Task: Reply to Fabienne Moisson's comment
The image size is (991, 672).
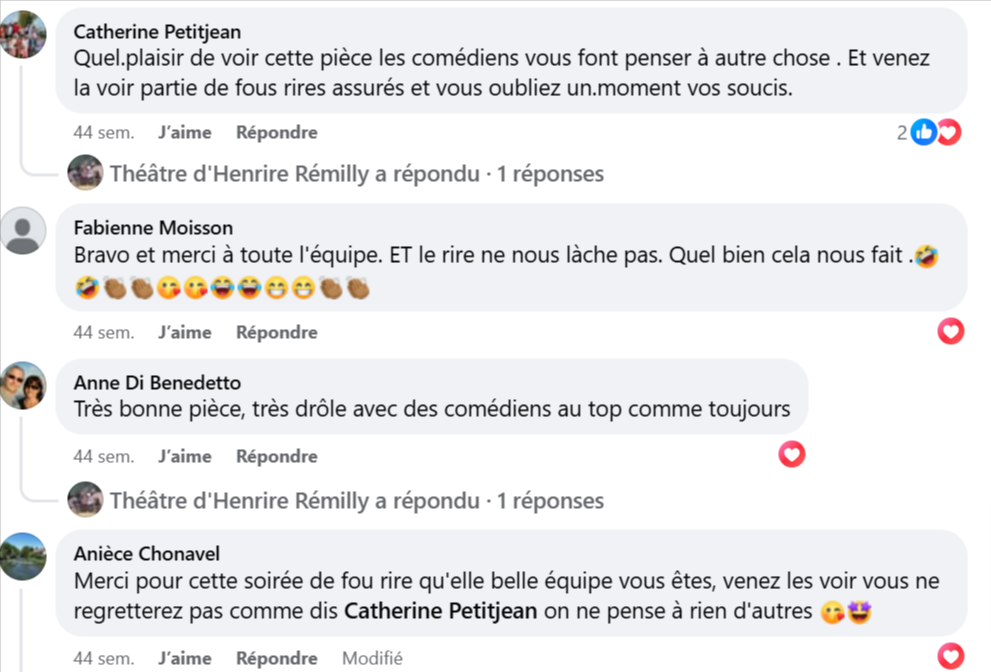Action: [277, 332]
